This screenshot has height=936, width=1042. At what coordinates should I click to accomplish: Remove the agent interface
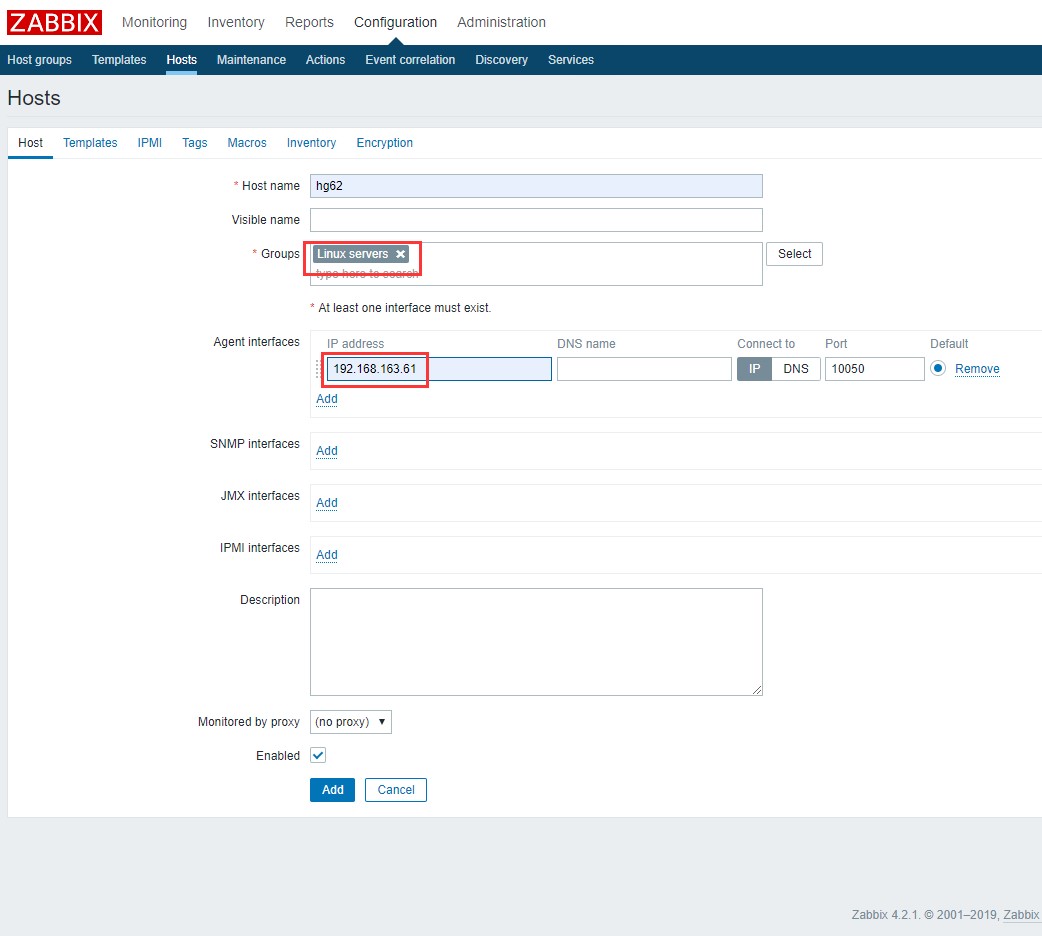977,369
